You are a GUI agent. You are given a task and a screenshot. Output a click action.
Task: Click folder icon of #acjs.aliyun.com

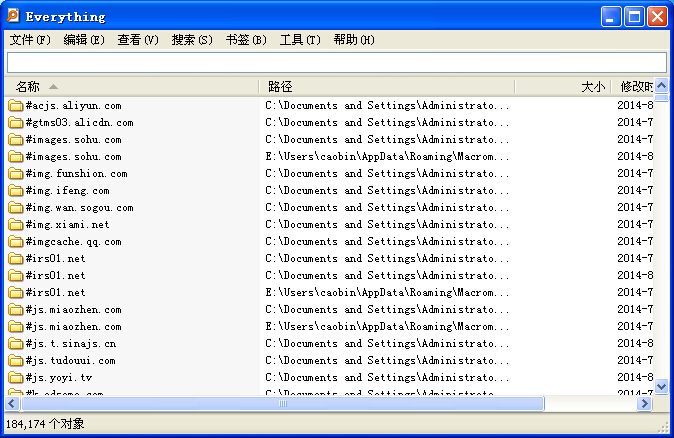pos(15,106)
